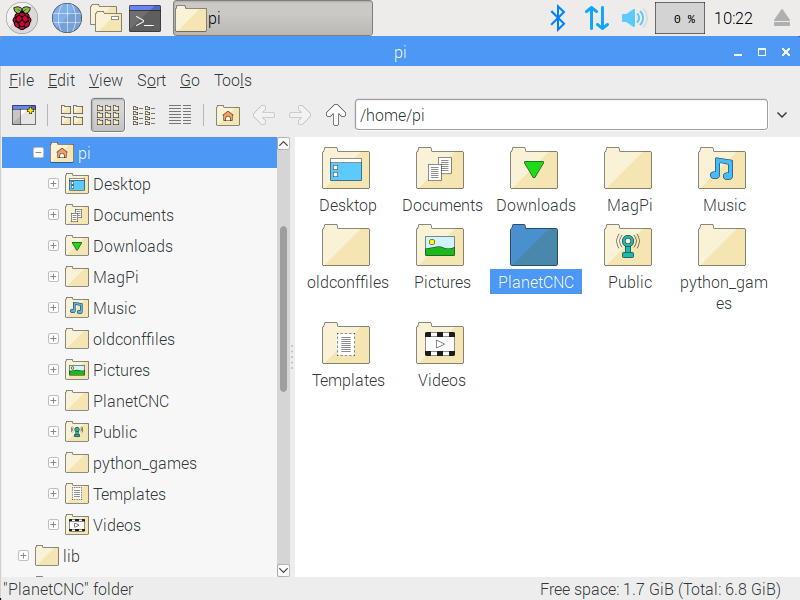Go up to parent folder arrow
800x600 pixels.
[x=336, y=115]
